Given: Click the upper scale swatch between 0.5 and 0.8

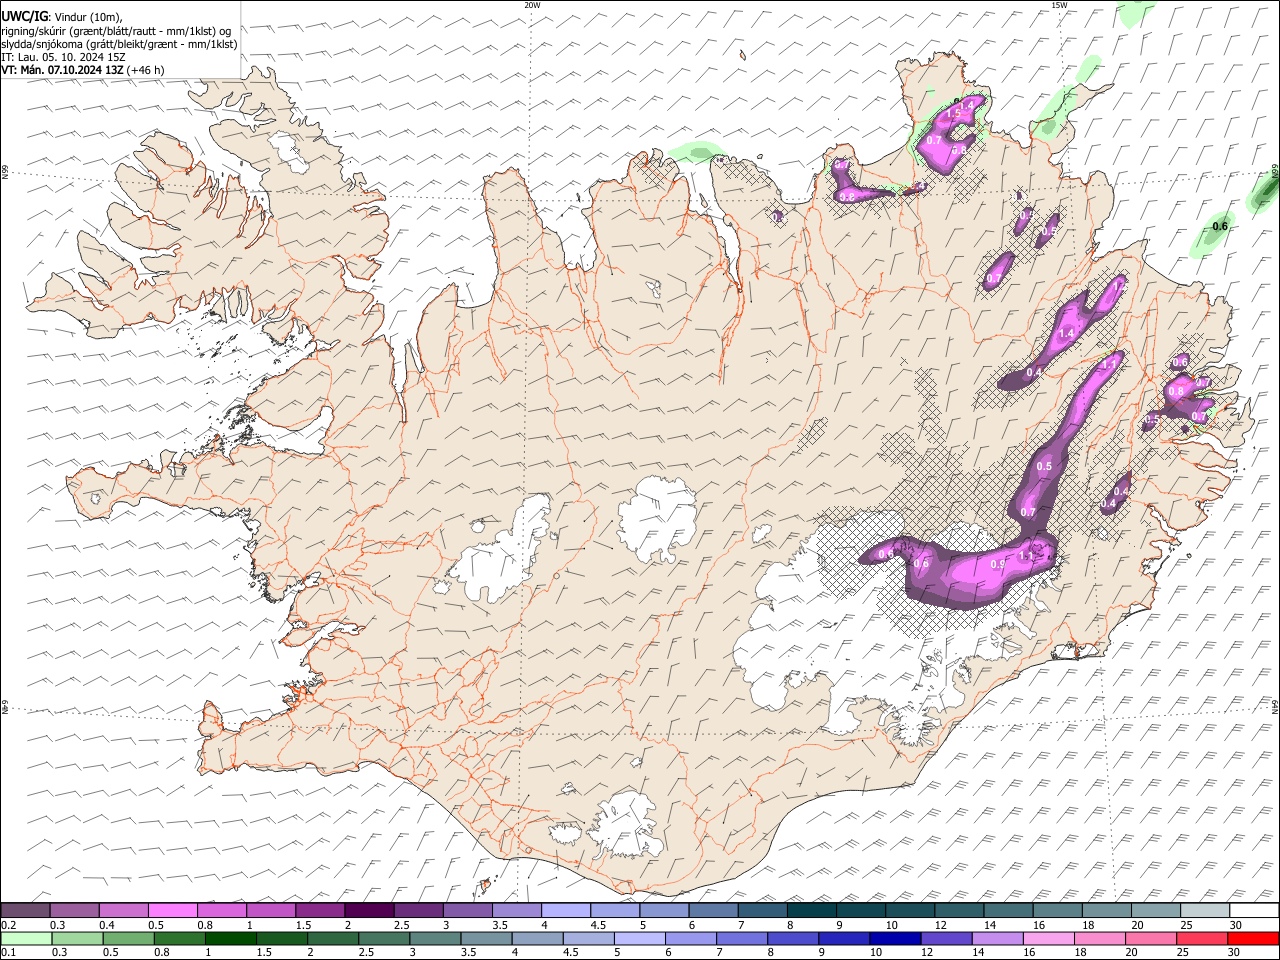Looking at the screenshot, I should pos(172,910).
